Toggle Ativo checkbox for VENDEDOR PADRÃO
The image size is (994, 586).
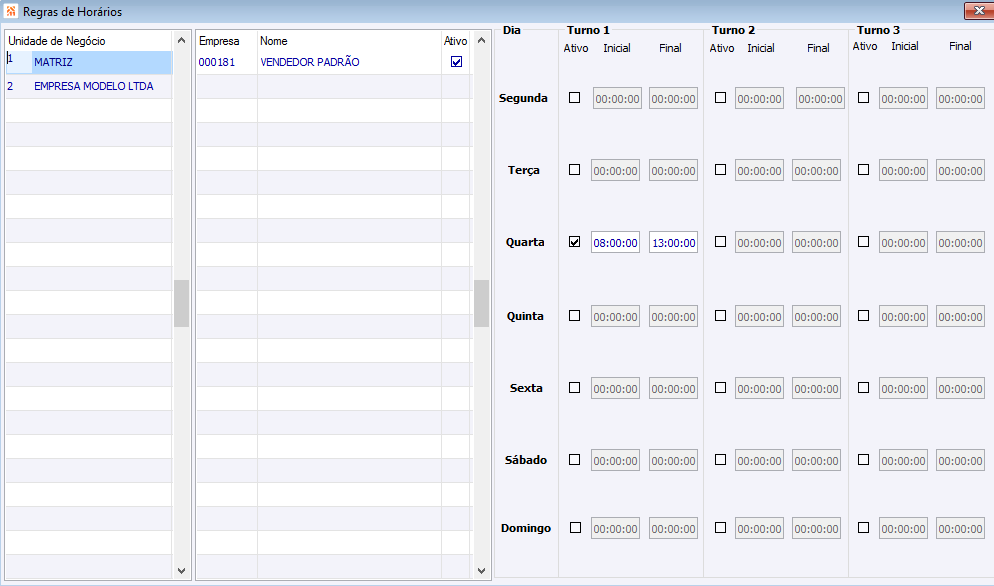point(456,62)
